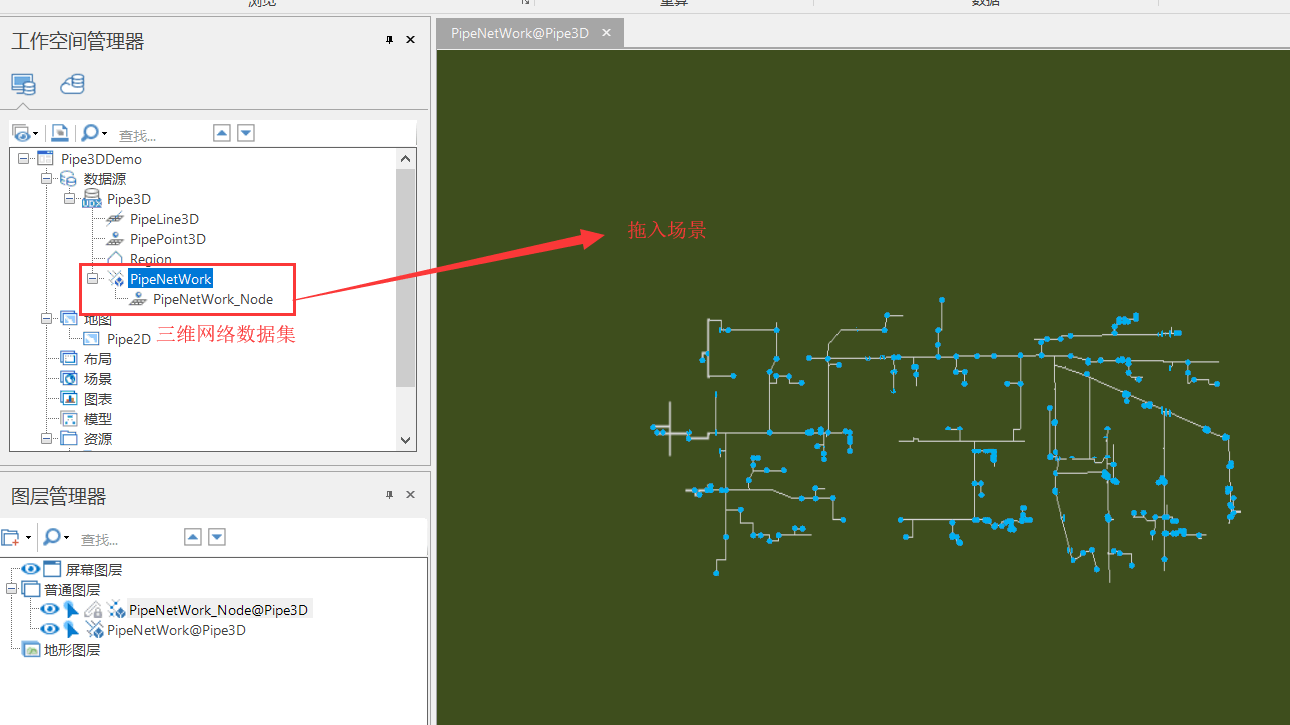
Task: Click the PipePoint3D point dataset icon
Action: 114,239
